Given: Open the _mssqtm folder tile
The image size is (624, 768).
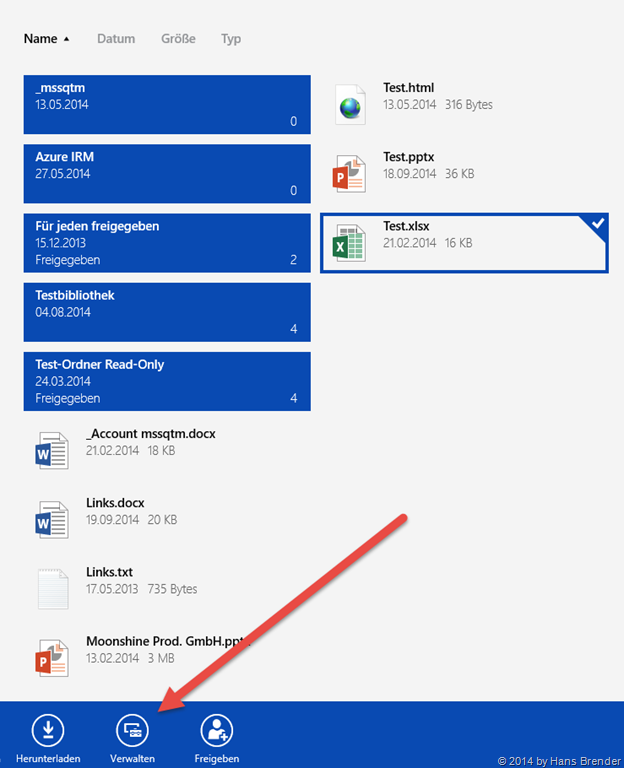Looking at the screenshot, I should 166,105.
